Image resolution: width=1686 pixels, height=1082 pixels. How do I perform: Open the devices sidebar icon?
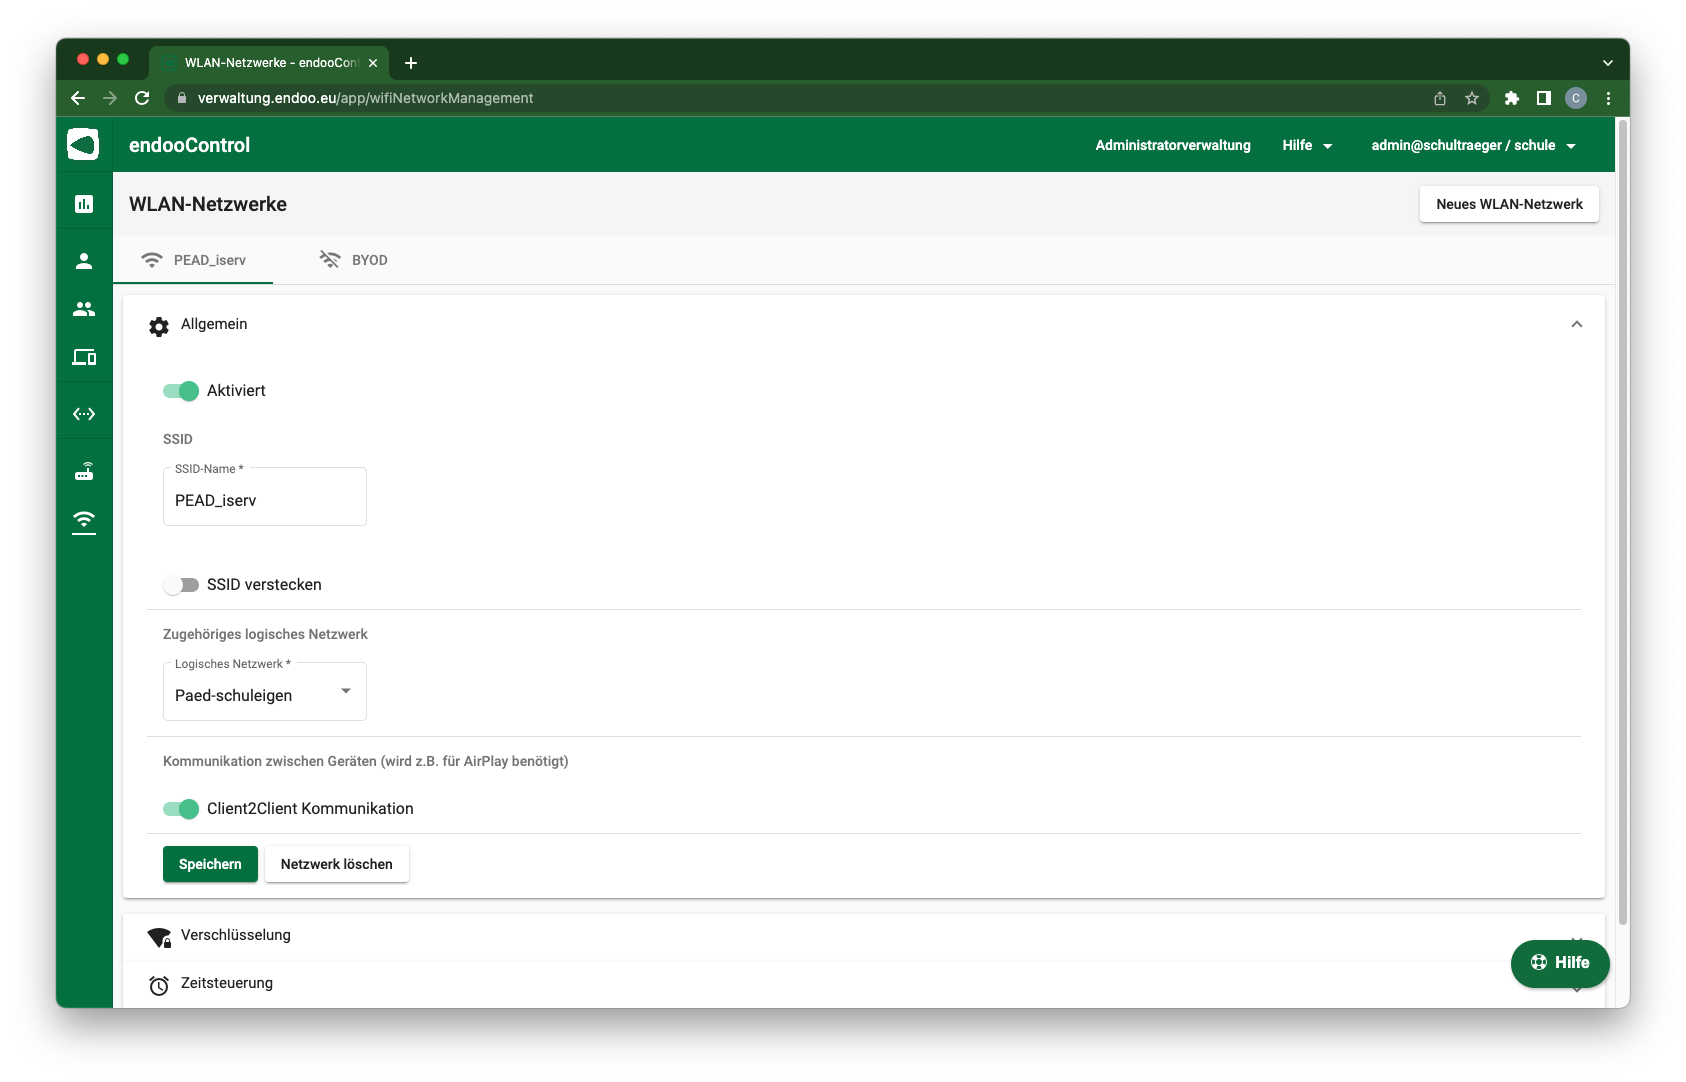tap(84, 357)
